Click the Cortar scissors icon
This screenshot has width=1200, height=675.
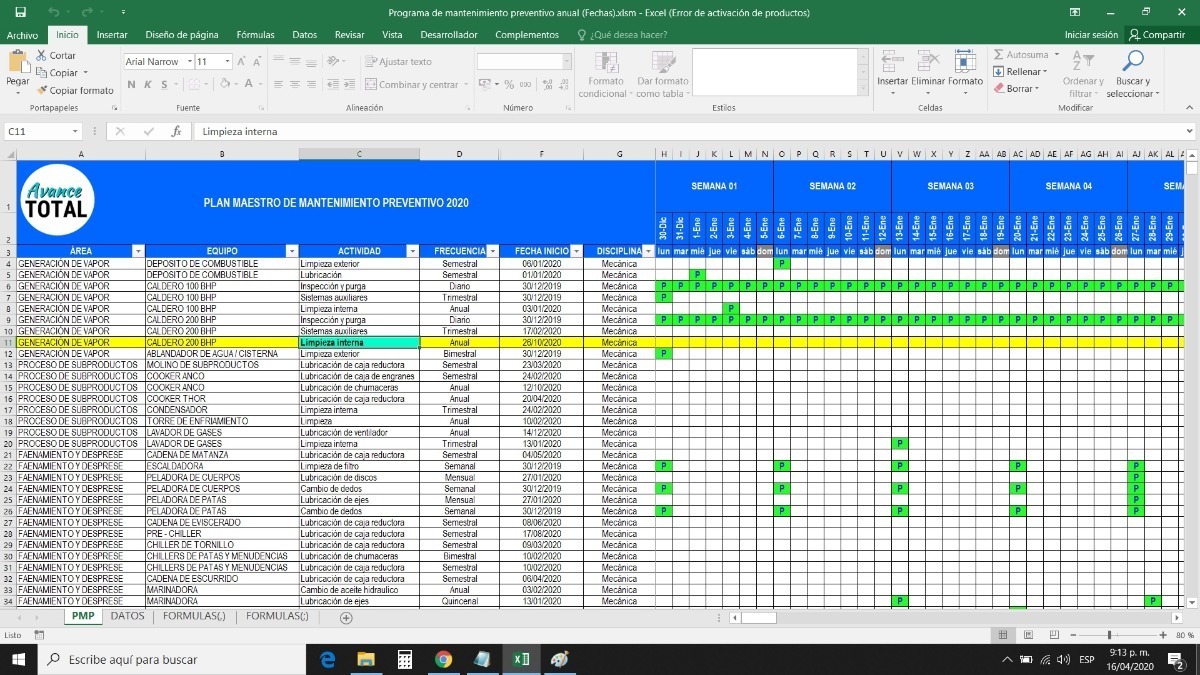(x=41, y=56)
